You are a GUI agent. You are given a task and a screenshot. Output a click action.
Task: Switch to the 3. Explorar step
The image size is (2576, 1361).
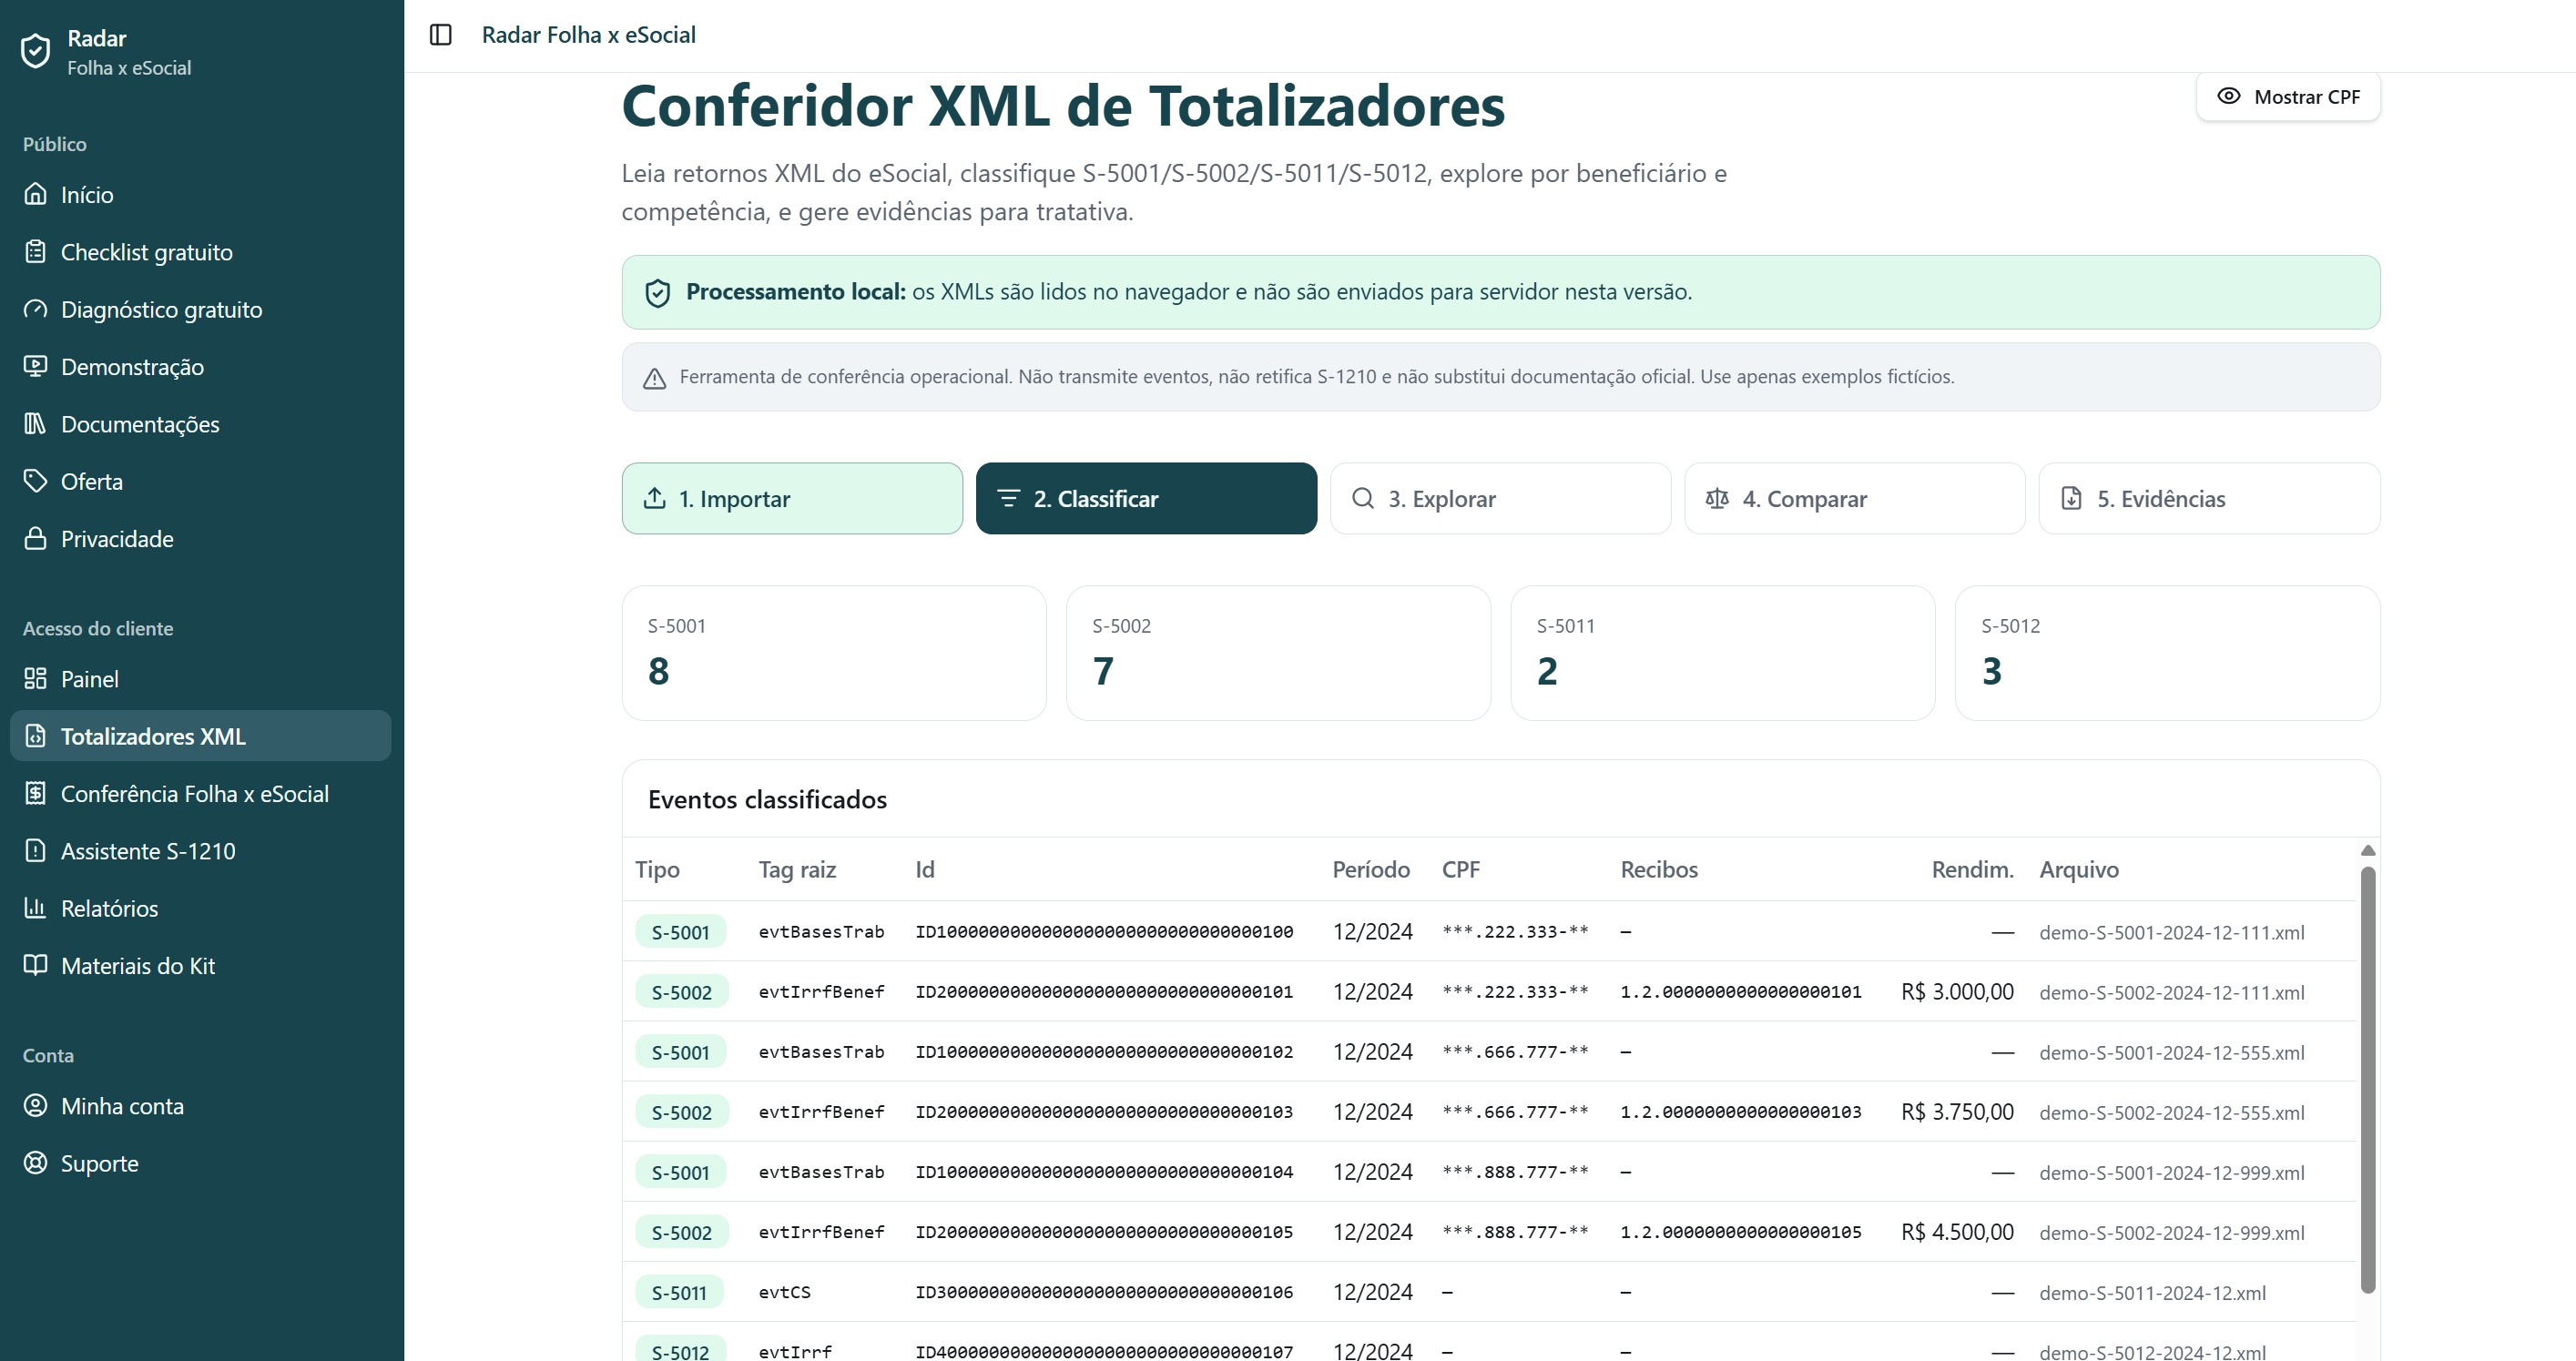coord(1500,498)
